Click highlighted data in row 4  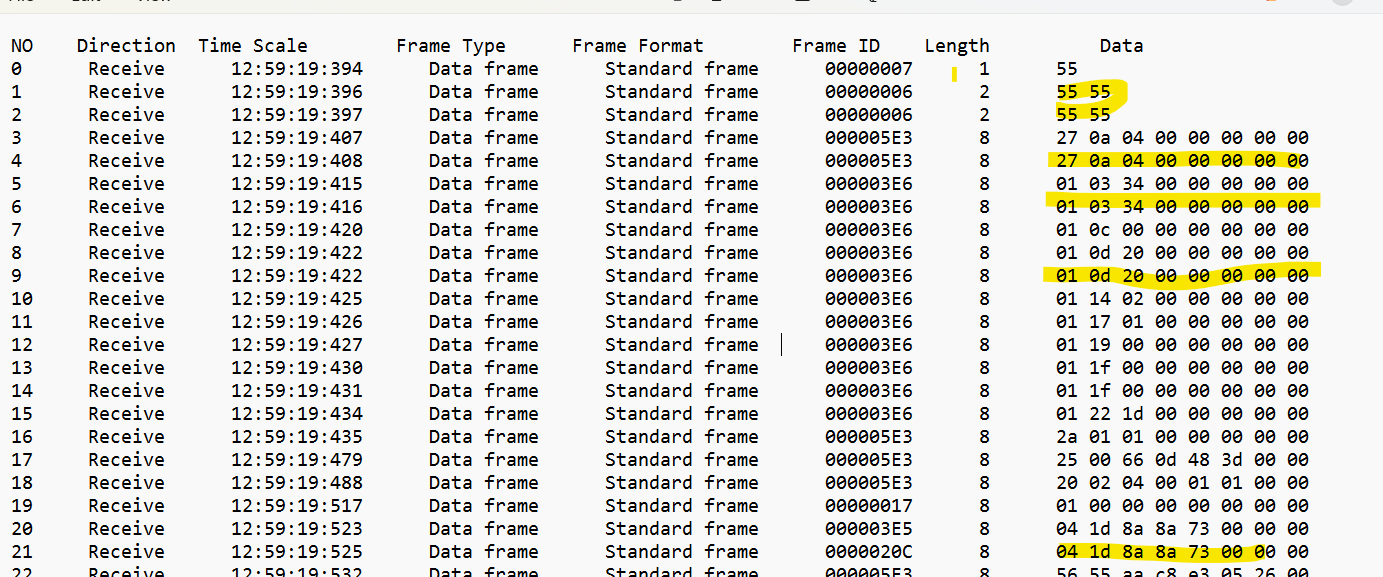1182,161
